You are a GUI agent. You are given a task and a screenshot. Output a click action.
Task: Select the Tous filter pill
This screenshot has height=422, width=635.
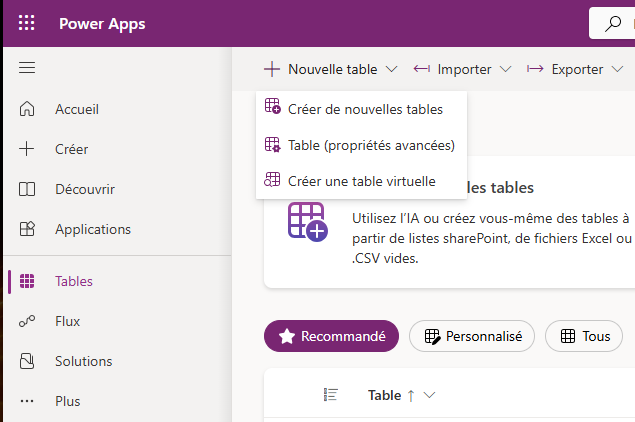[584, 336]
